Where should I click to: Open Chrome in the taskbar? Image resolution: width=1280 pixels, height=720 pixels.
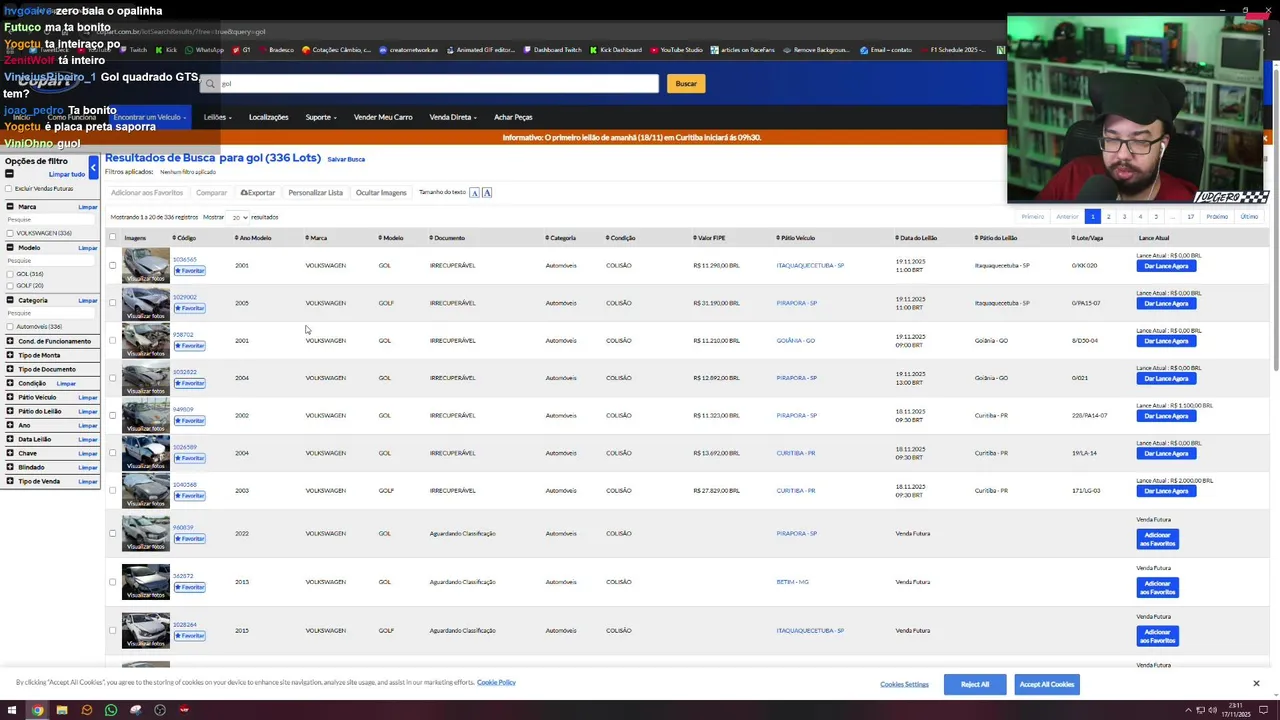pos(37,710)
